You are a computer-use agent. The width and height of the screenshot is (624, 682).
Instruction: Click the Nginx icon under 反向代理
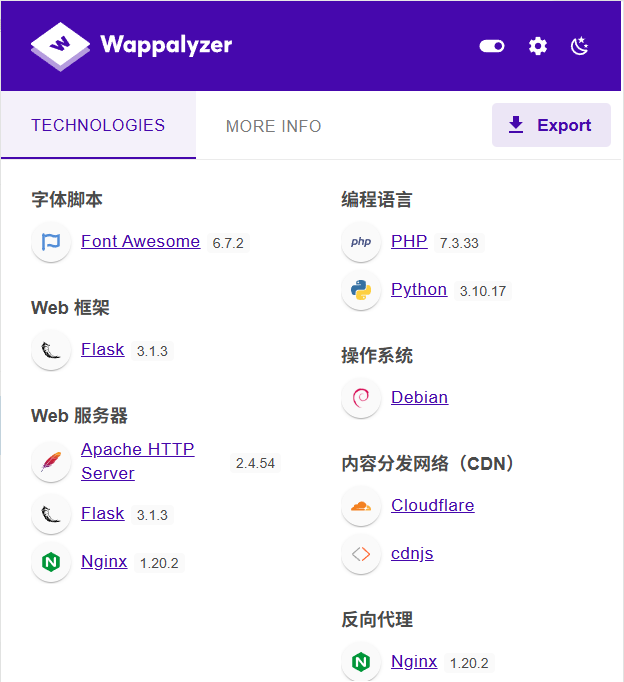click(361, 662)
